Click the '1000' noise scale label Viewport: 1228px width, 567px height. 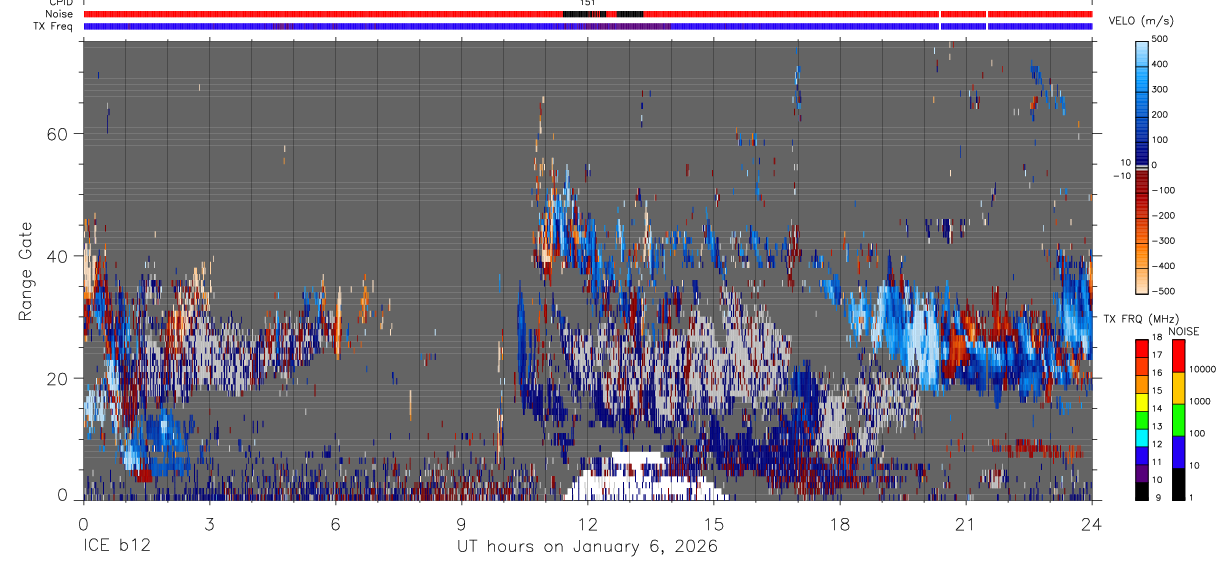tap(1200, 401)
